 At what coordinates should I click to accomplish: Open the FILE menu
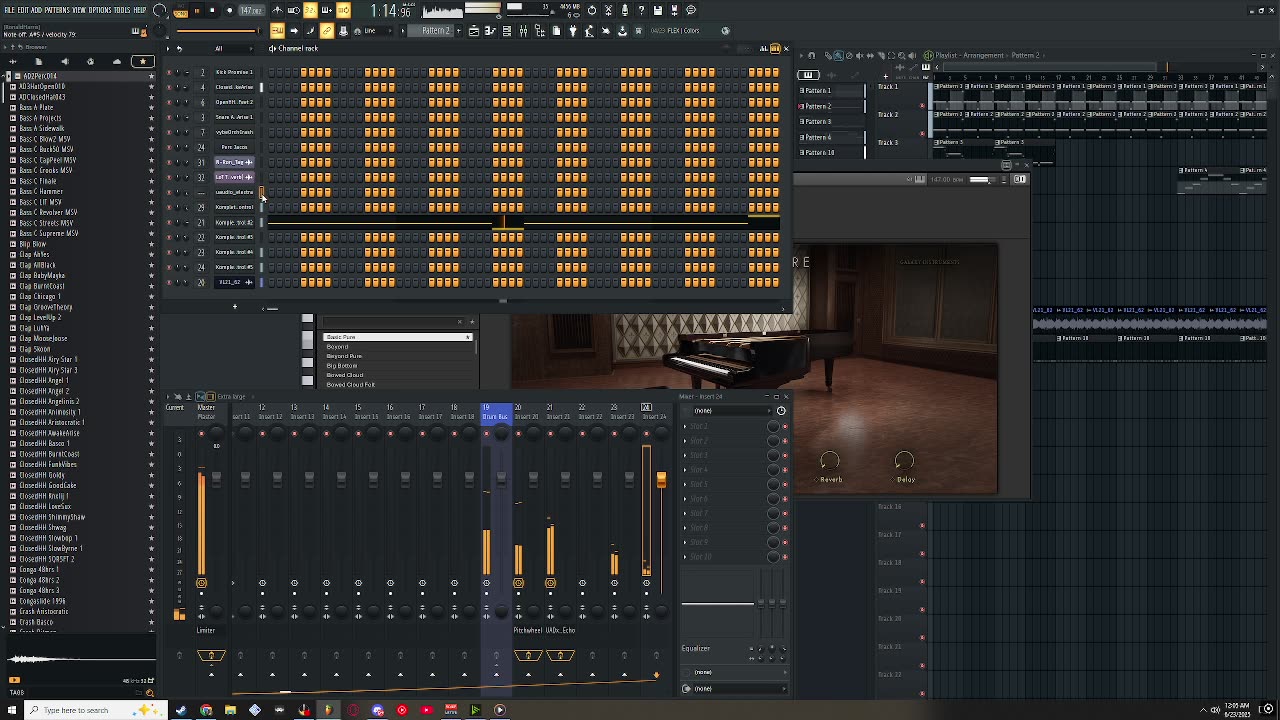(10, 10)
